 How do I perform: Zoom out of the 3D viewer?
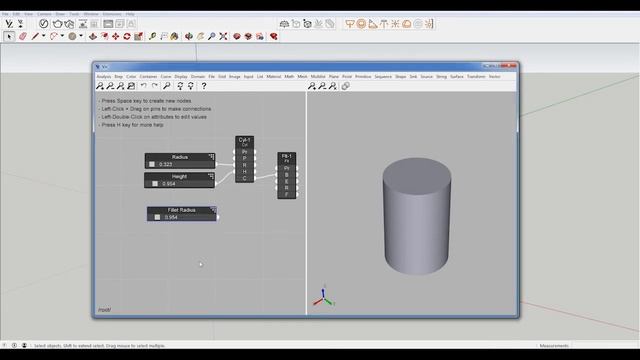click(322, 86)
